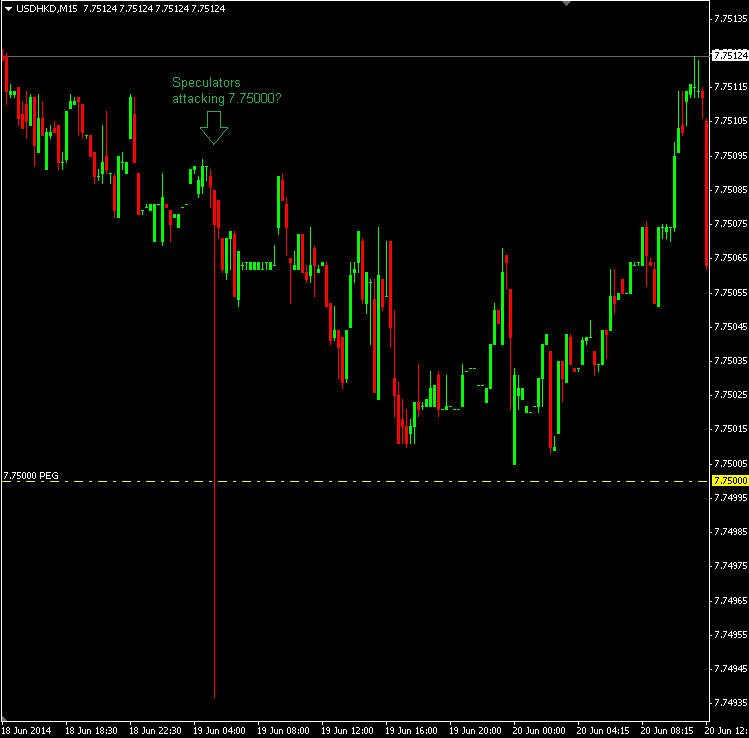Click the 7.75135 price scale label
Image resolution: width=749 pixels, height=738 pixels.
click(x=730, y=19)
